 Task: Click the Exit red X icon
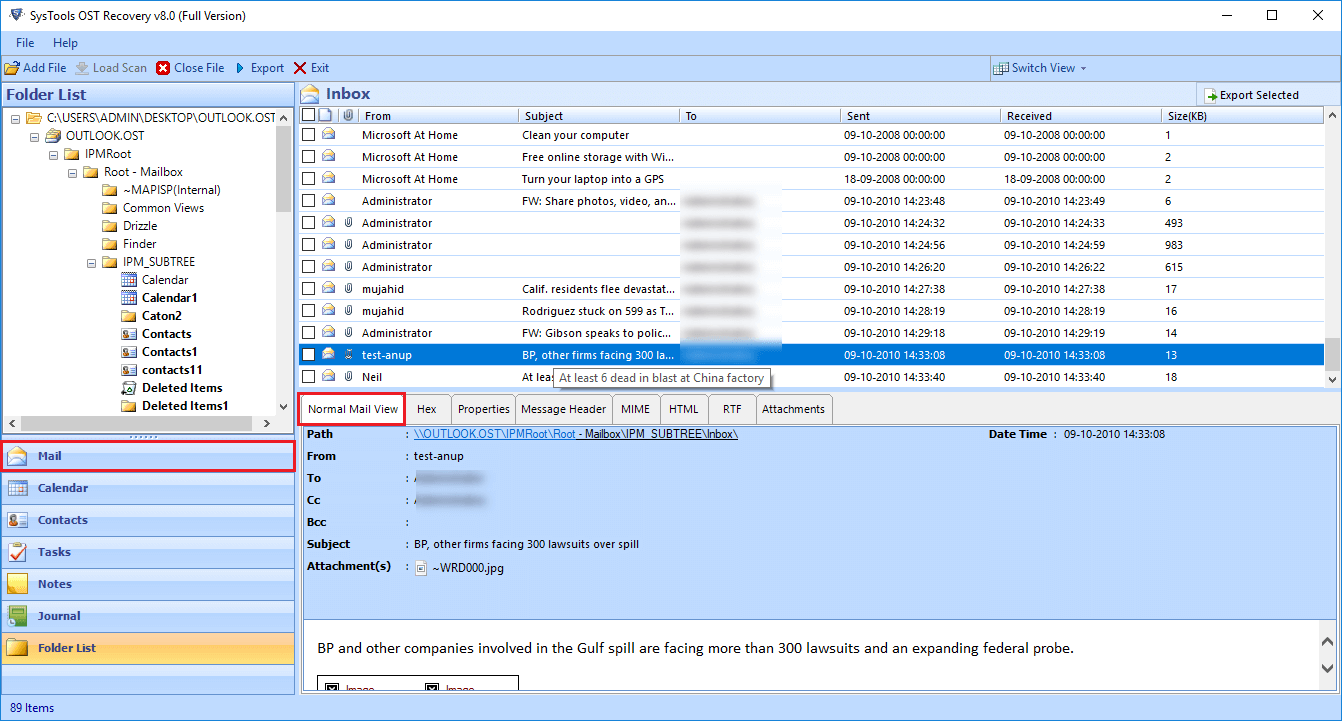coord(300,68)
